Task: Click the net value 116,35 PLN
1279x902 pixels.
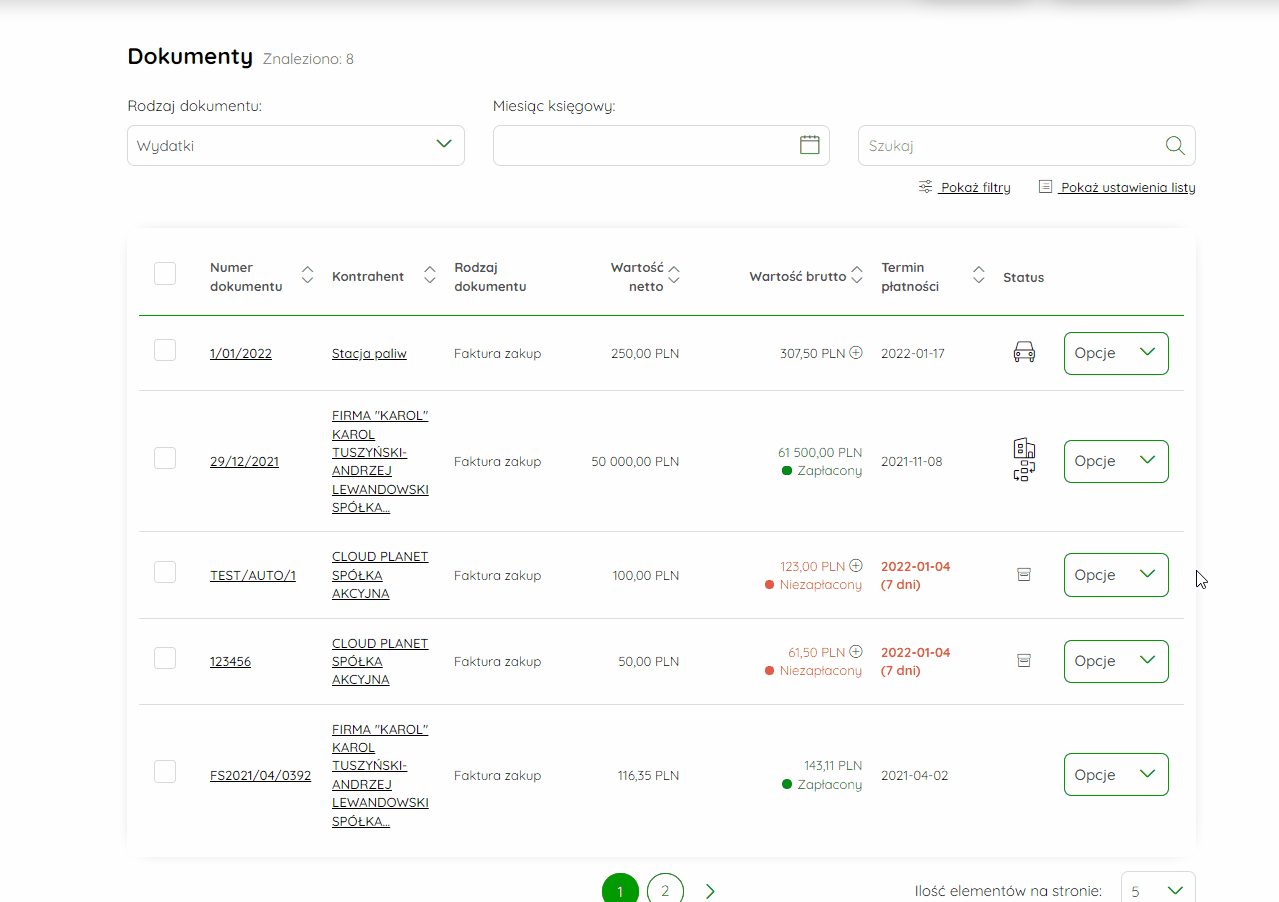Action: 648,775
